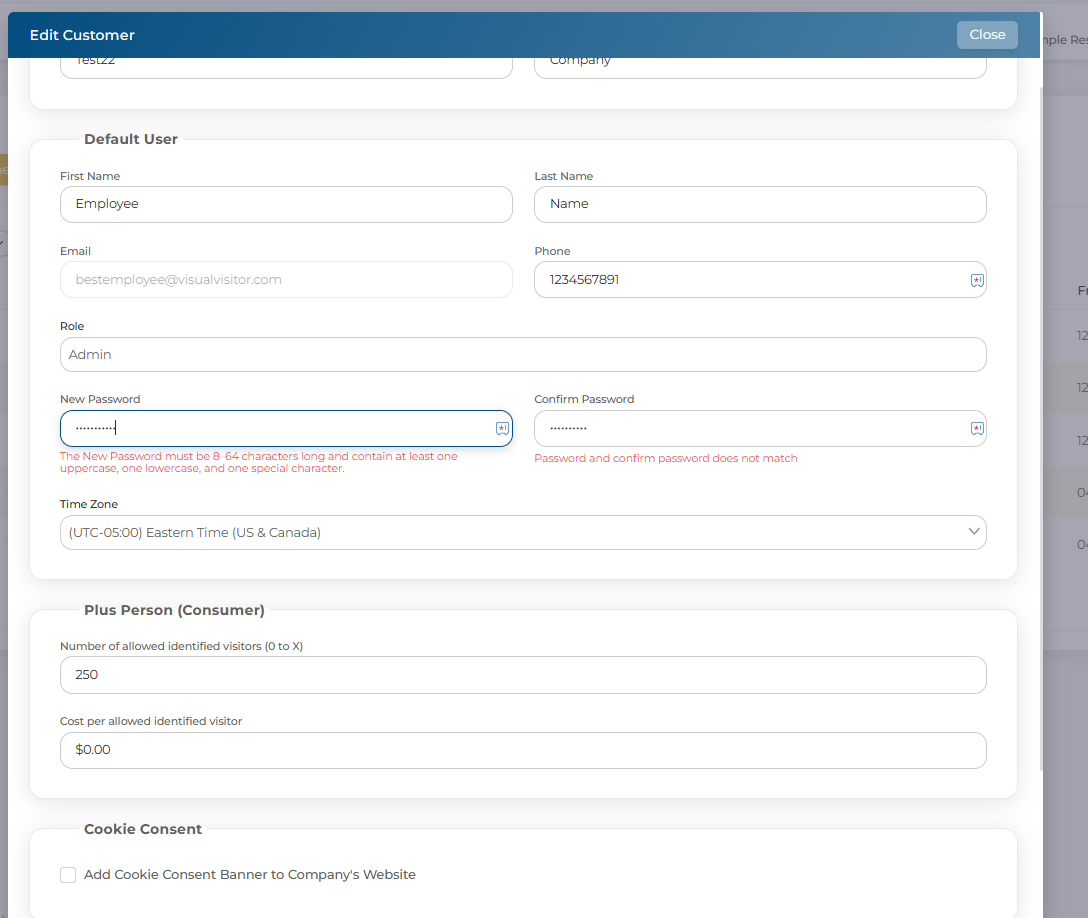Click into the First Name field
Image resolution: width=1088 pixels, height=918 pixels.
coord(286,204)
